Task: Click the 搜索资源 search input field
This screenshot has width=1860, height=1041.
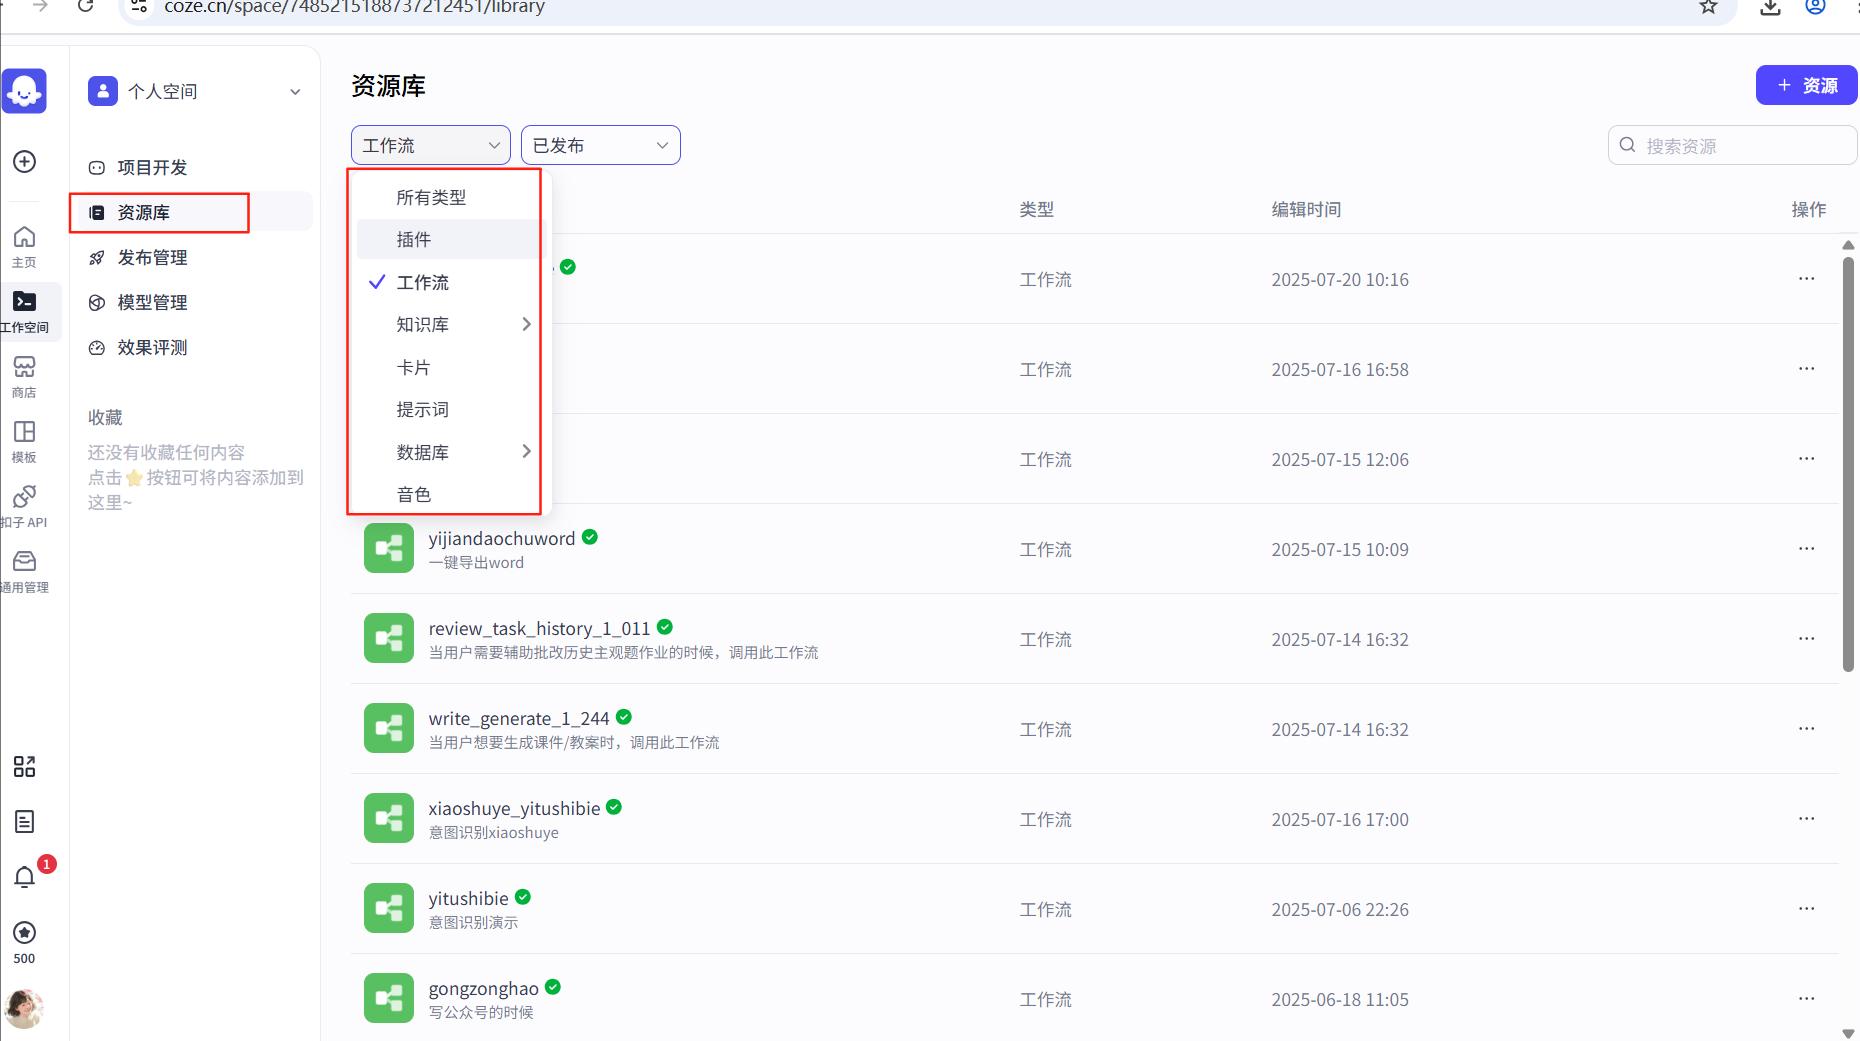Action: pos(1732,145)
